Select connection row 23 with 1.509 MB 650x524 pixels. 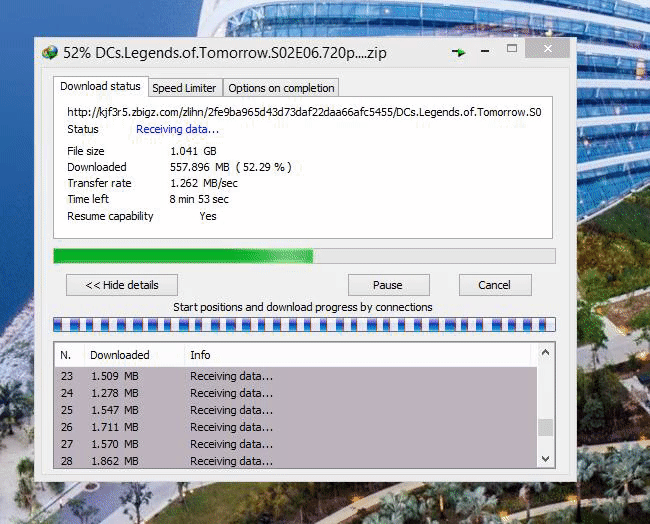click(296, 376)
